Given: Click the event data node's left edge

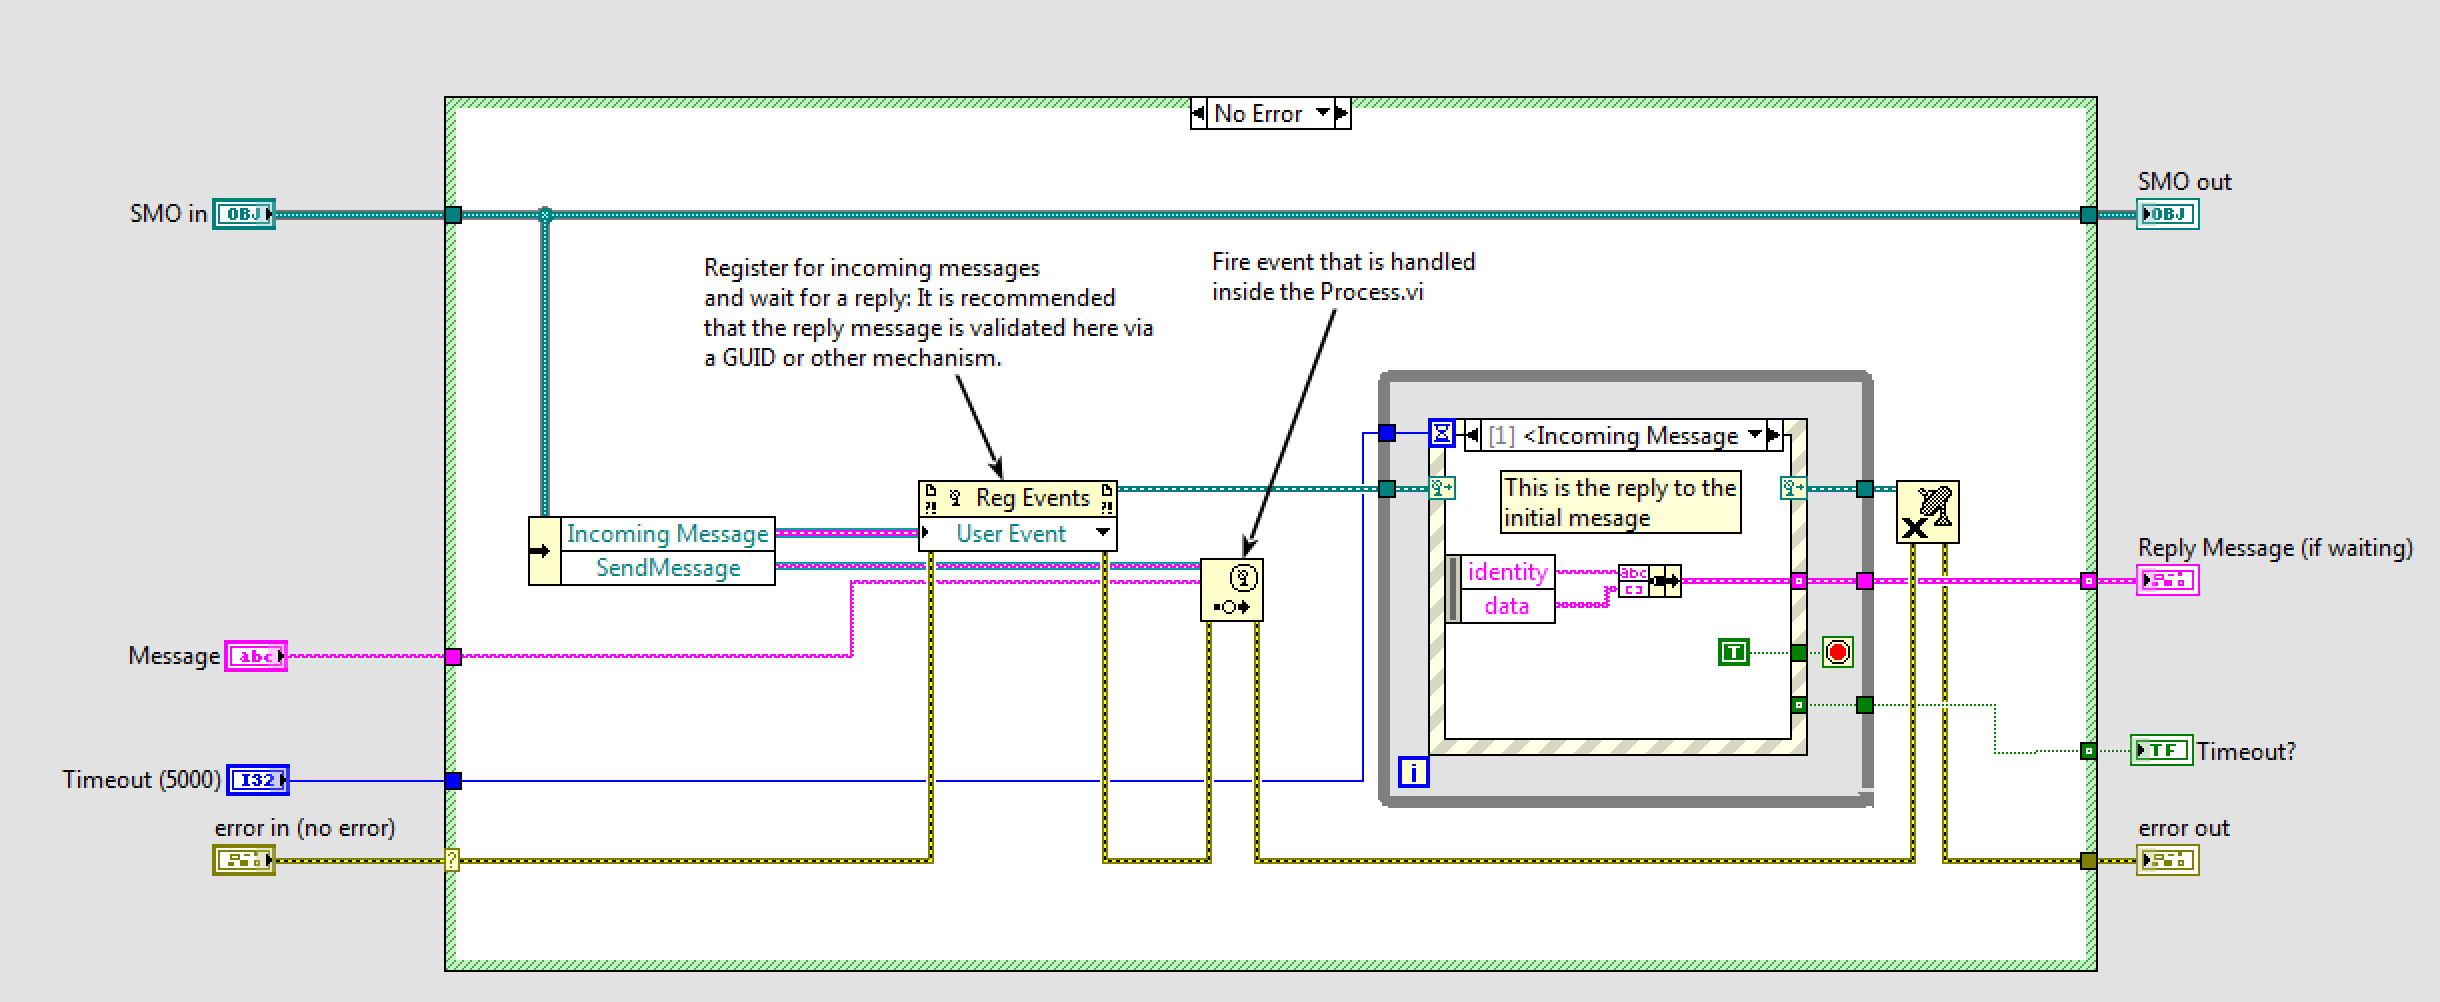Looking at the screenshot, I should (x=1453, y=589).
